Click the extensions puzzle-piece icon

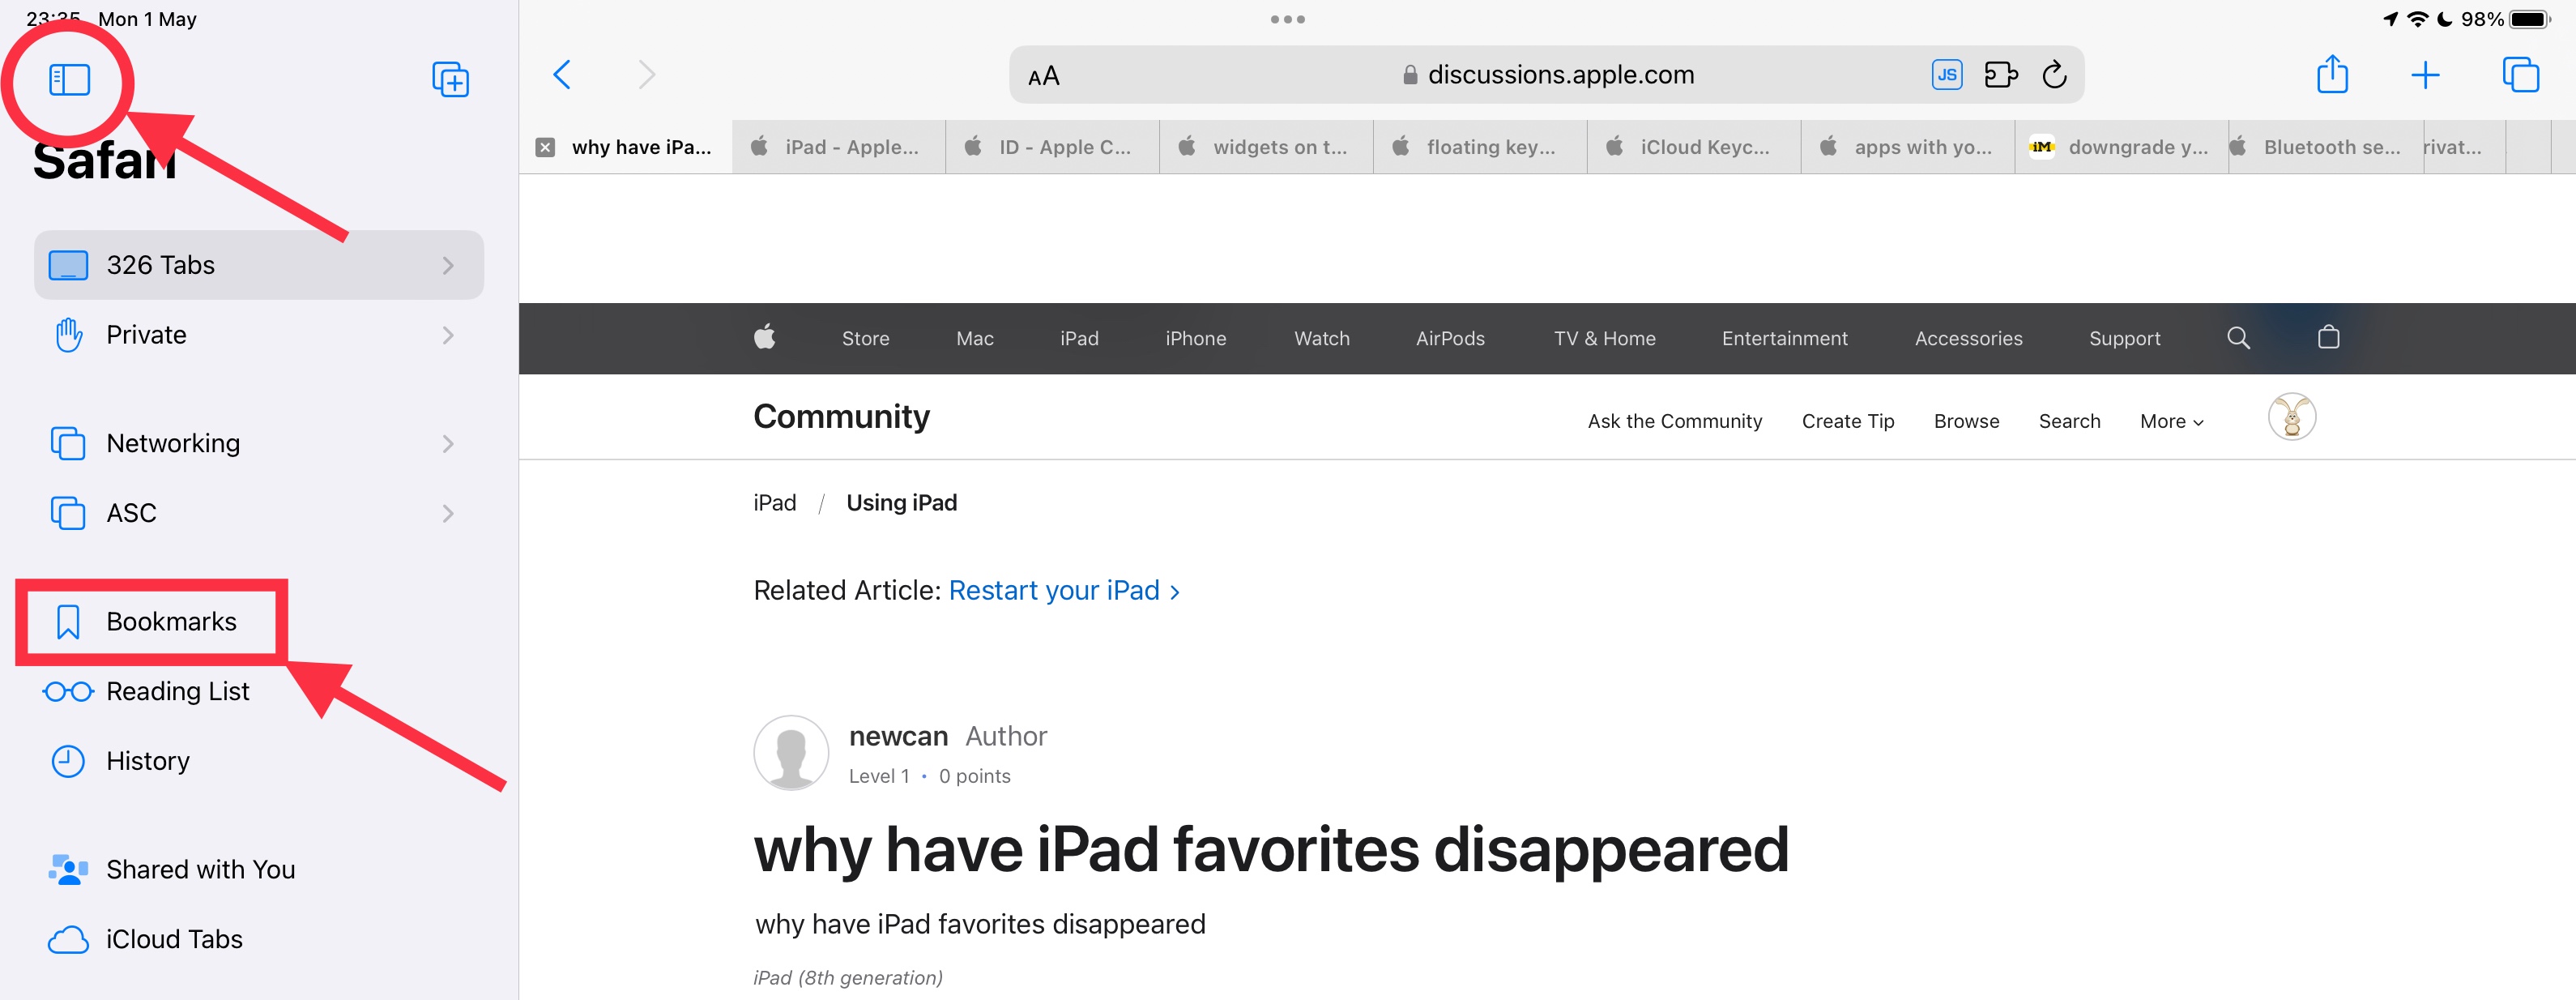coord(2001,74)
